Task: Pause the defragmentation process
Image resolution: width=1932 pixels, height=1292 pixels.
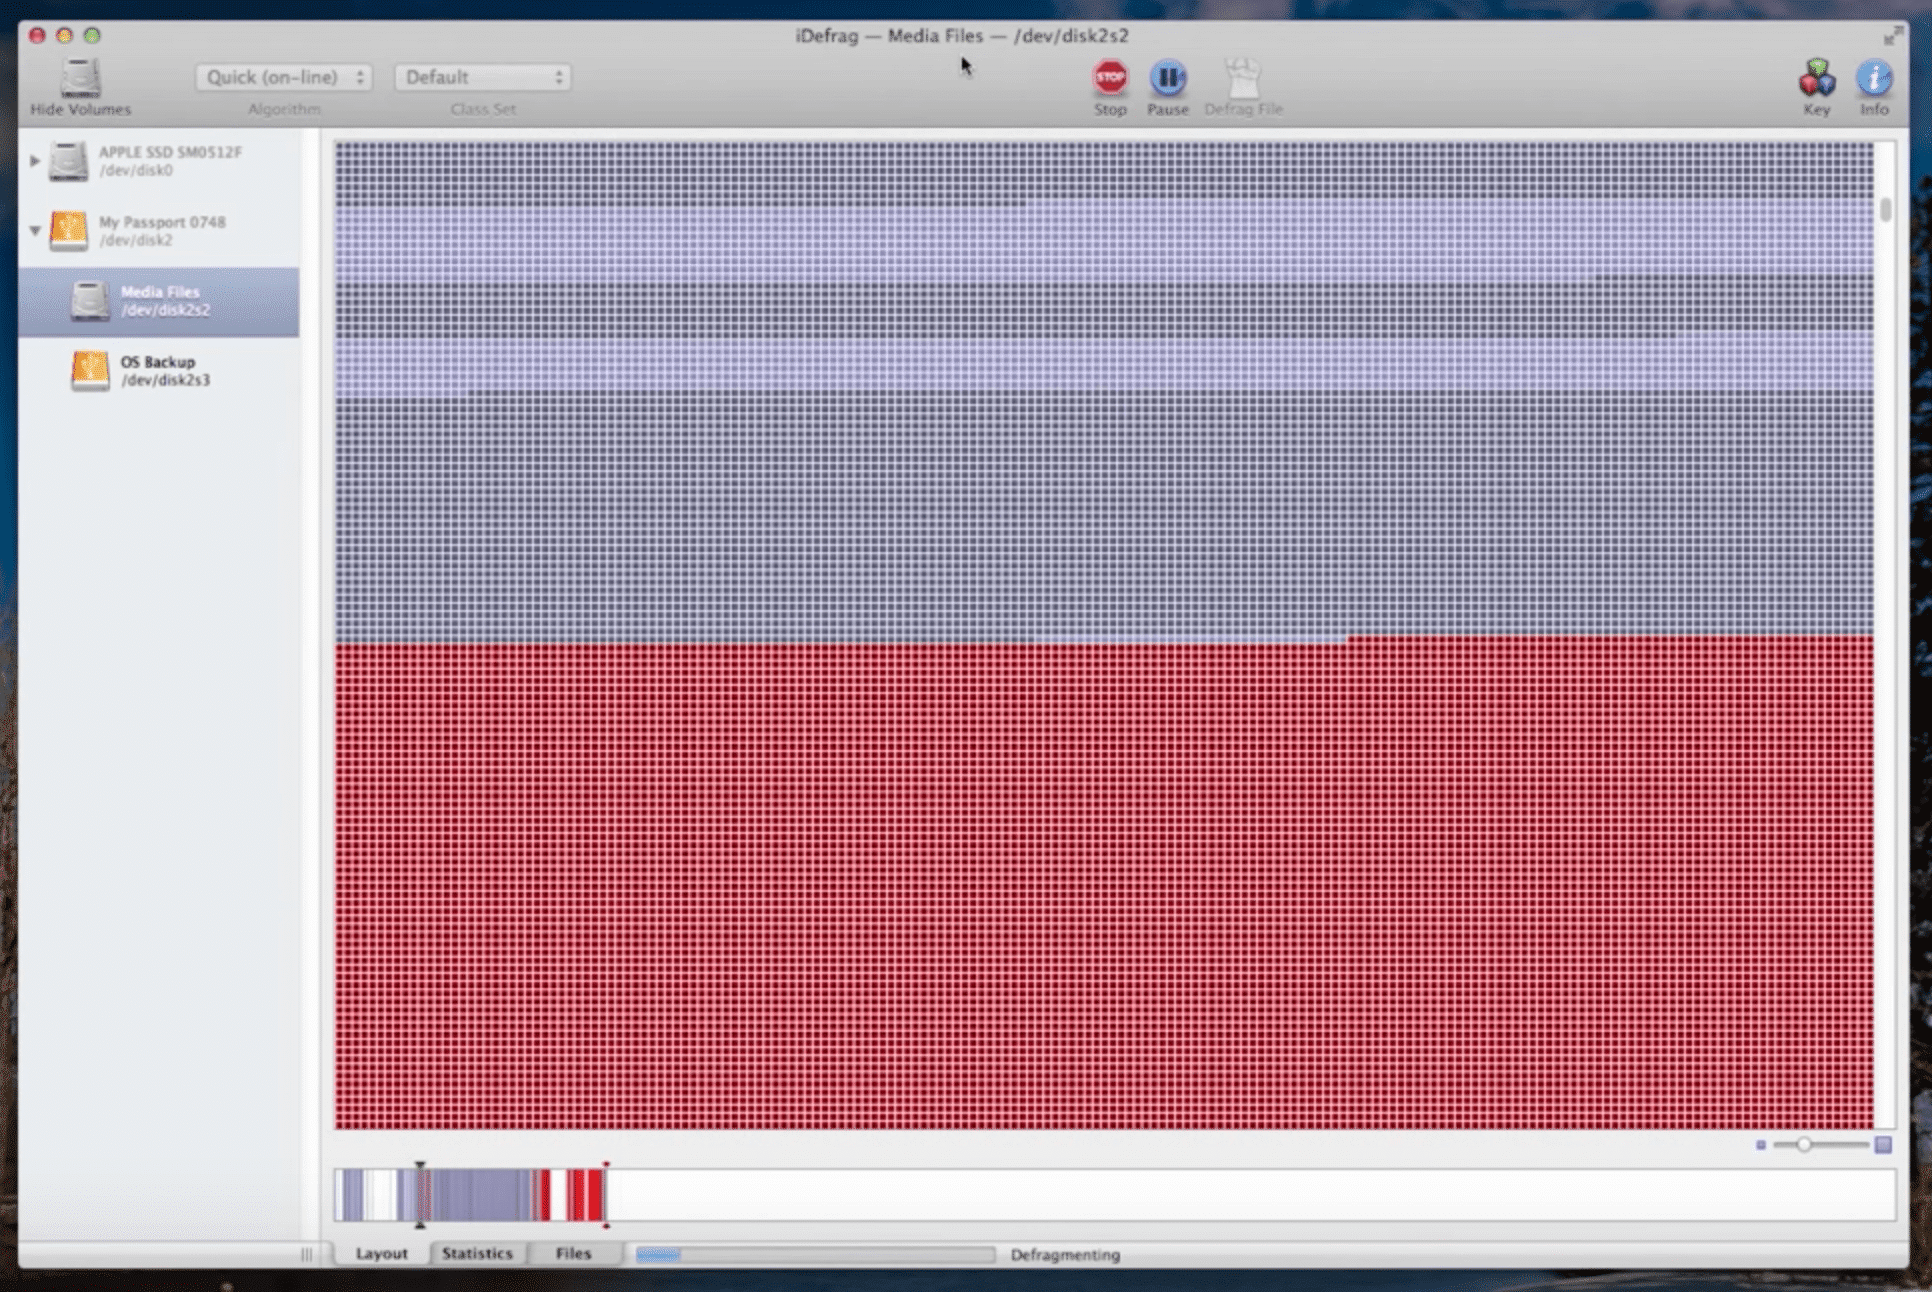Action: point(1167,79)
